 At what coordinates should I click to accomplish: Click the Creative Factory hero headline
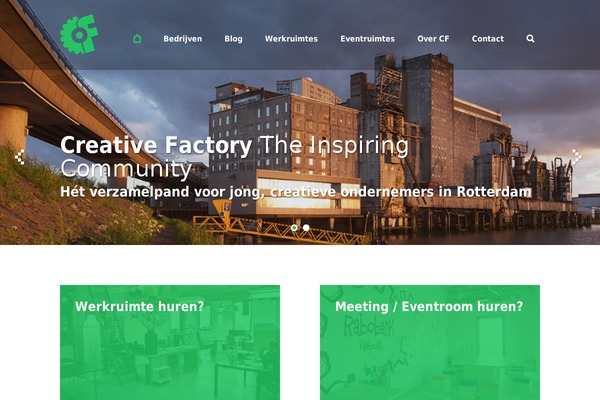[x=234, y=157]
